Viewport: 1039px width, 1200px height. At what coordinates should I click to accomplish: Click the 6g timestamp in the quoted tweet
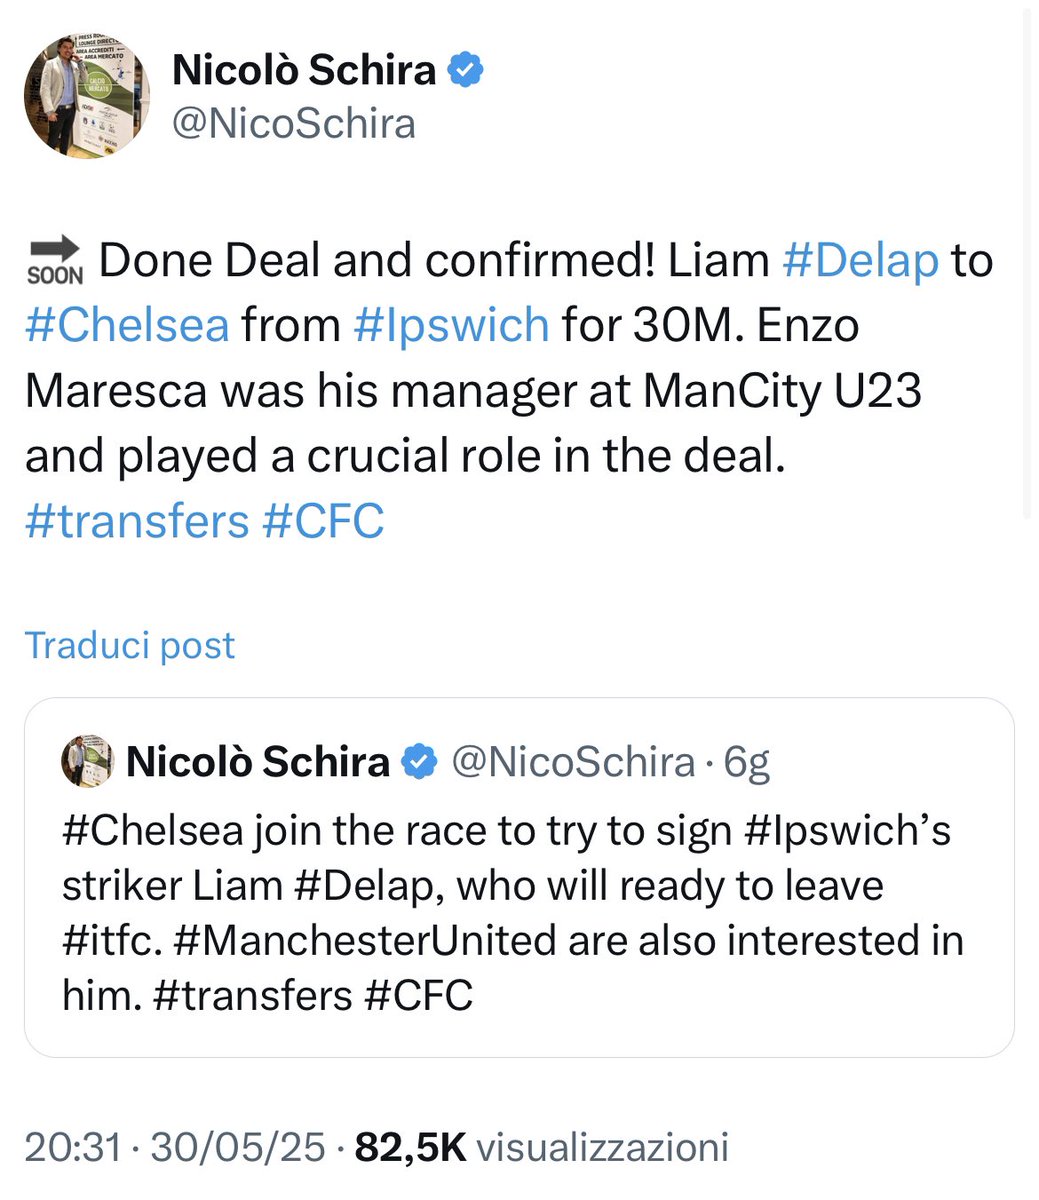coord(746,763)
